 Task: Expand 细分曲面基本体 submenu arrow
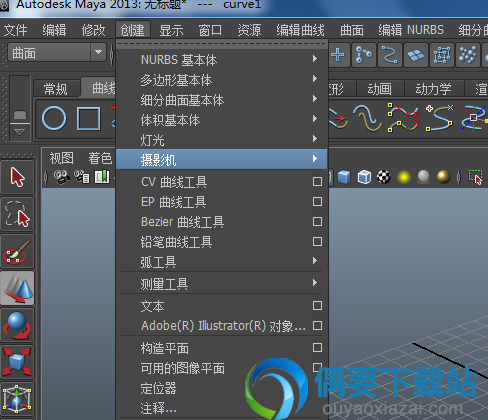[315, 99]
